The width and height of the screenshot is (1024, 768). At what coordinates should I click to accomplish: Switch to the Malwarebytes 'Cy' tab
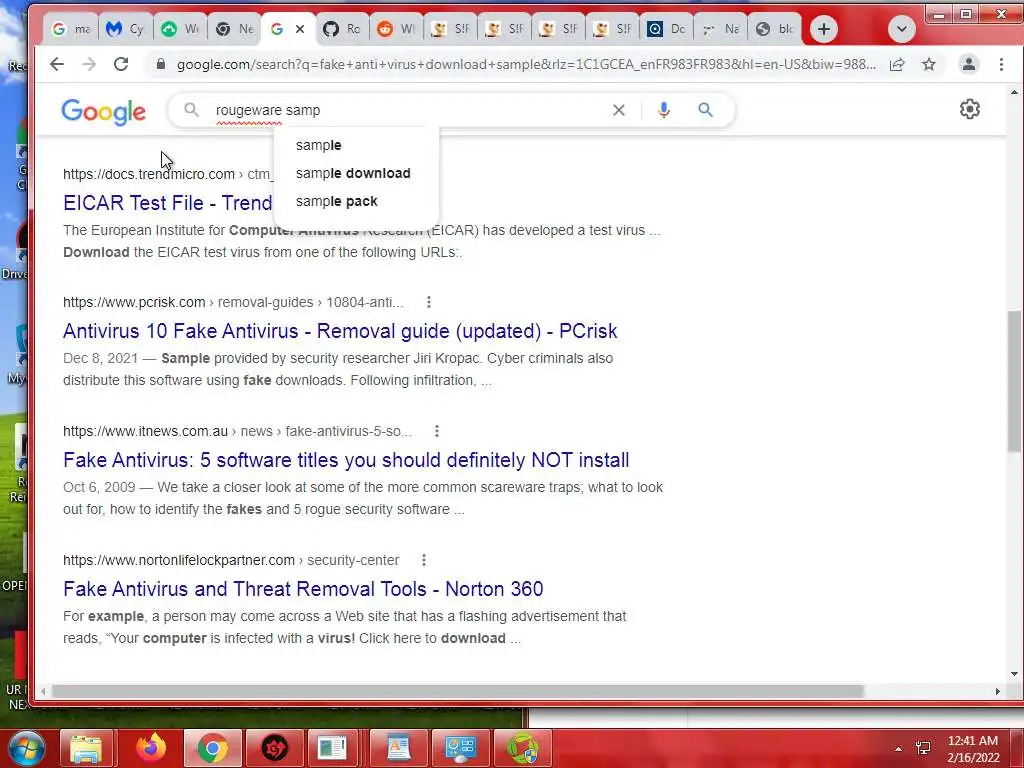pos(125,29)
